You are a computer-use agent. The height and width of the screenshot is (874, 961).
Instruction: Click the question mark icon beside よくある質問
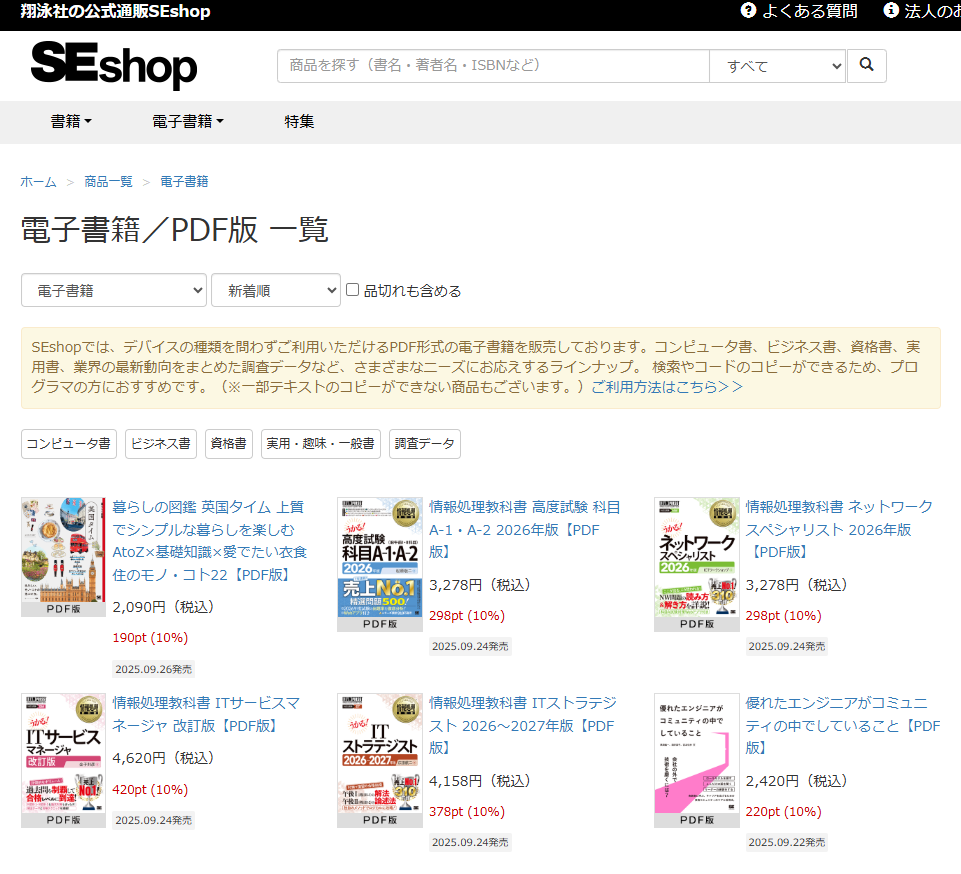748,10
